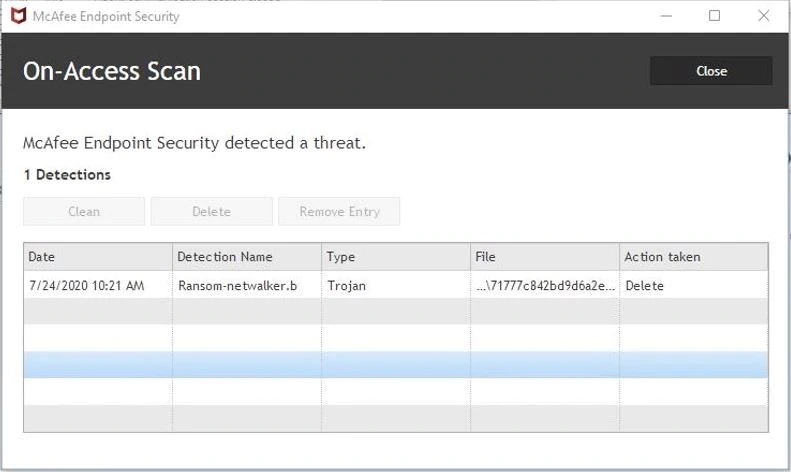Image resolution: width=791 pixels, height=472 pixels.
Task: Click the McAfee shield logo icon
Action: pos(19,16)
